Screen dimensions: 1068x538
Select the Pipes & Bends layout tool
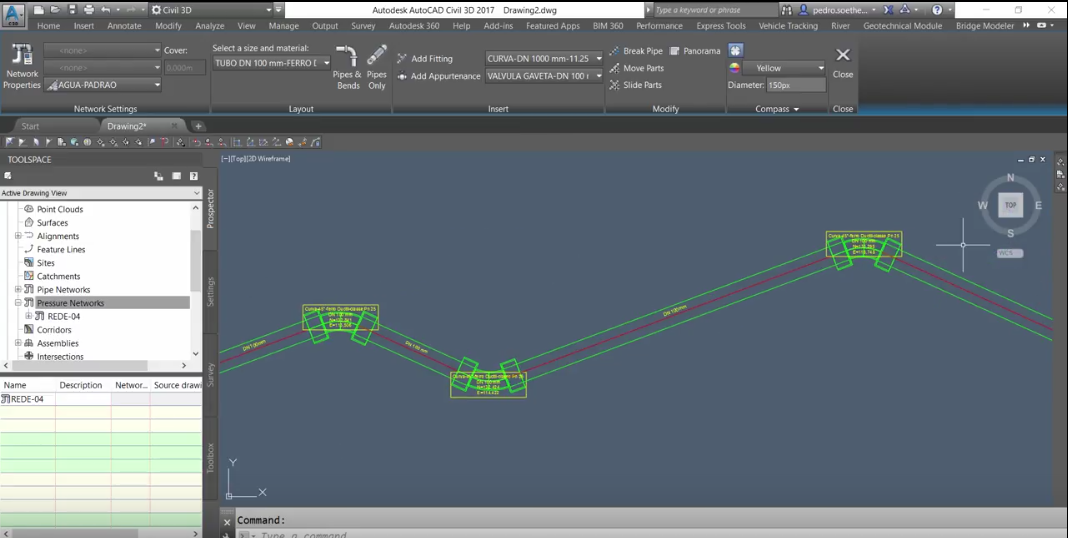pyautogui.click(x=348, y=68)
